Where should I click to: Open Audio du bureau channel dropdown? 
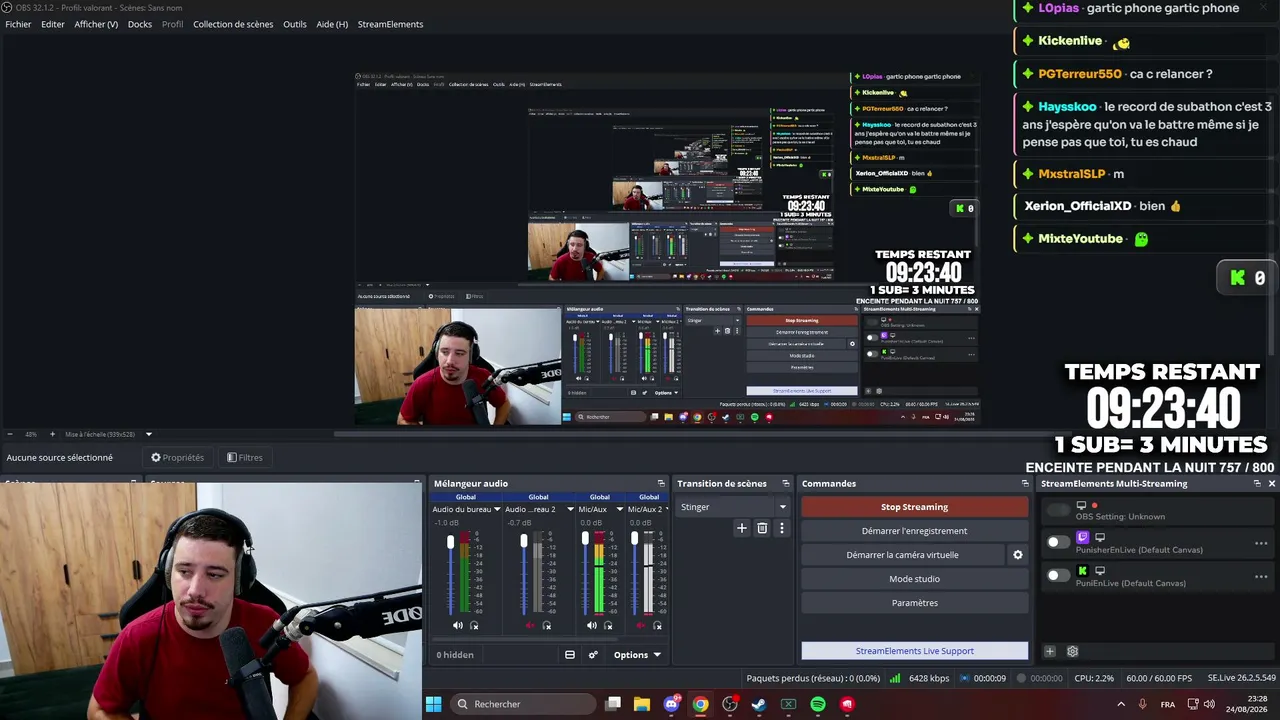click(x=497, y=509)
